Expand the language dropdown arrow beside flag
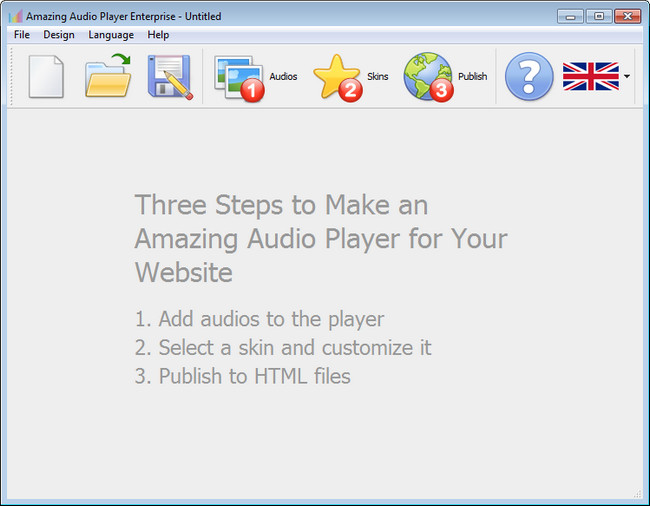Viewport: 650px width, 506px height. [x=626, y=77]
